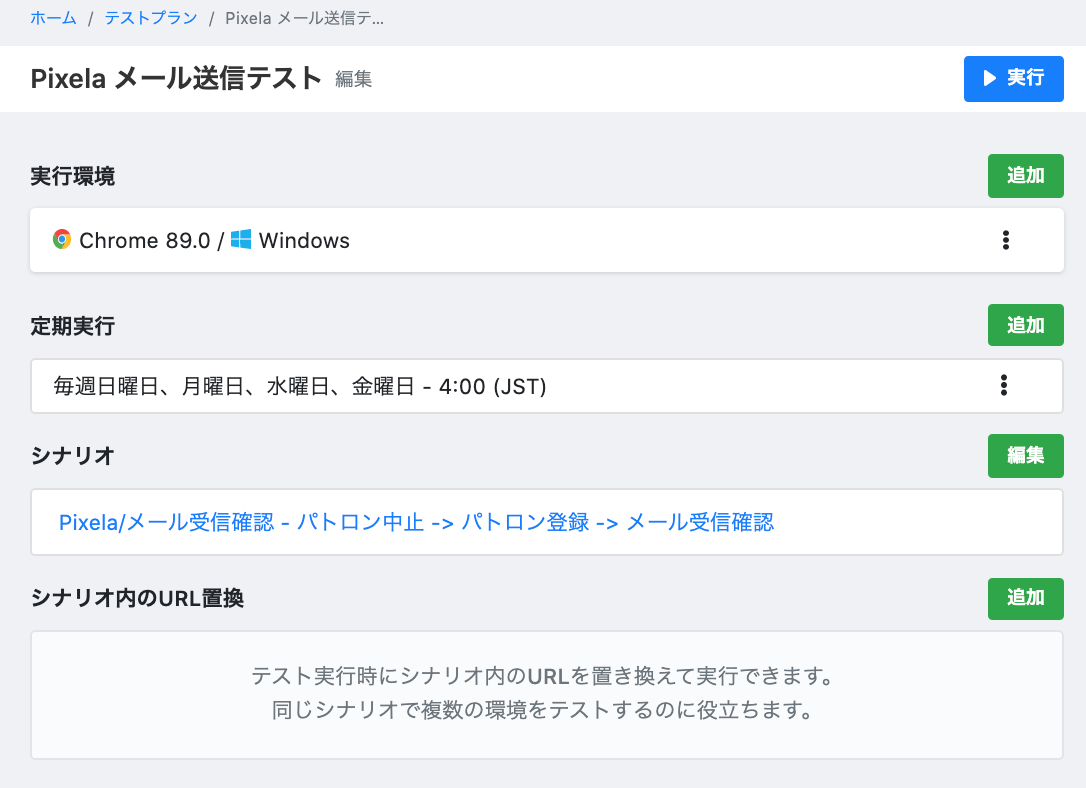1086x788 pixels.
Task: Click the 追加 button for シナリオ内のURL置換
Action: pyautogui.click(x=1025, y=598)
